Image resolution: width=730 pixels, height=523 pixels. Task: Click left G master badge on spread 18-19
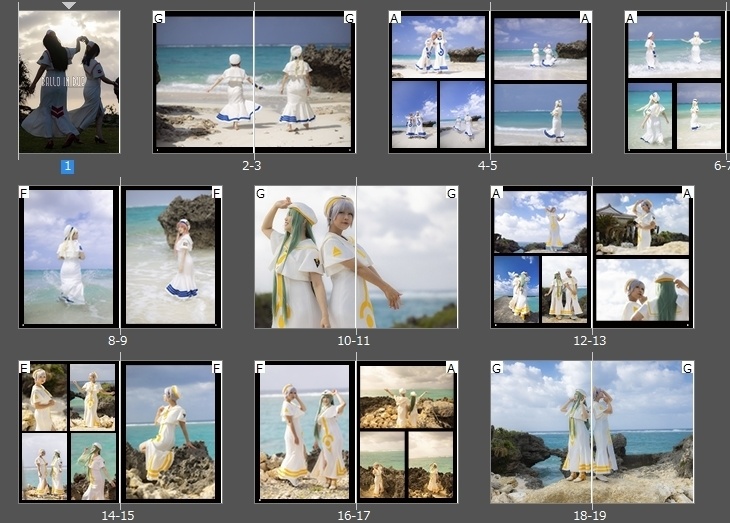[497, 368]
